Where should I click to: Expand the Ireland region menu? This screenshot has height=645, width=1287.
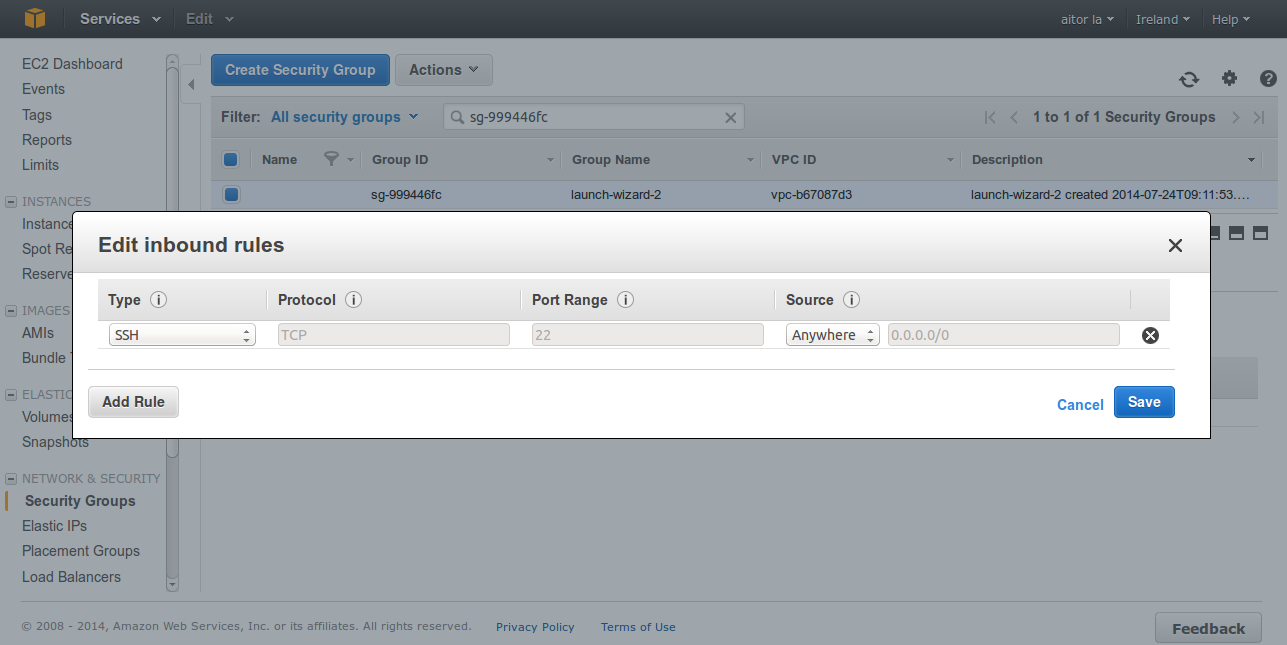[1163, 19]
